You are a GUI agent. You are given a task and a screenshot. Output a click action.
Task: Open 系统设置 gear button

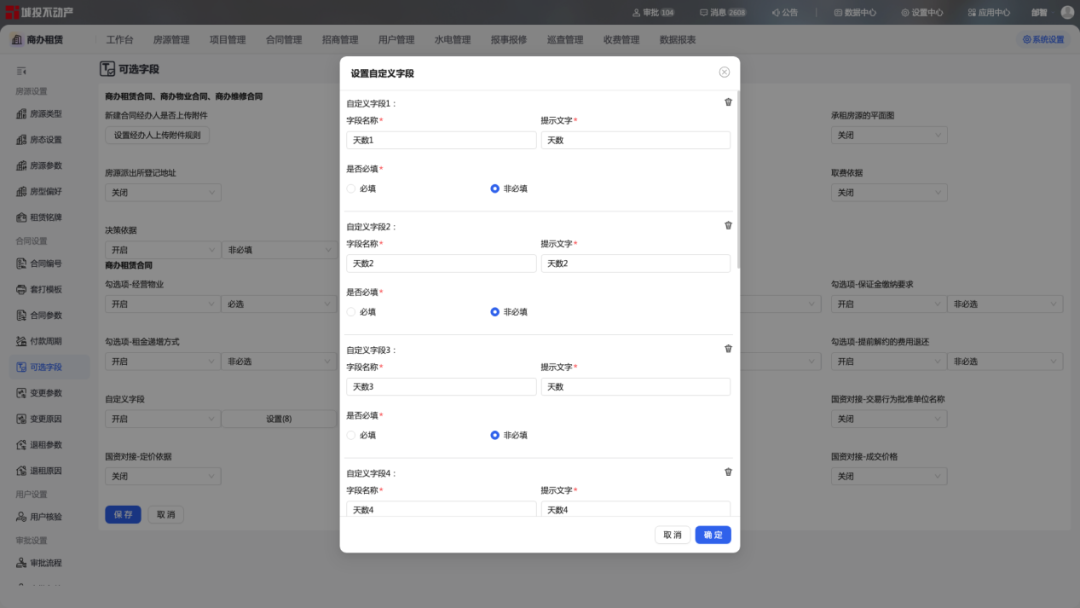[1043, 40]
